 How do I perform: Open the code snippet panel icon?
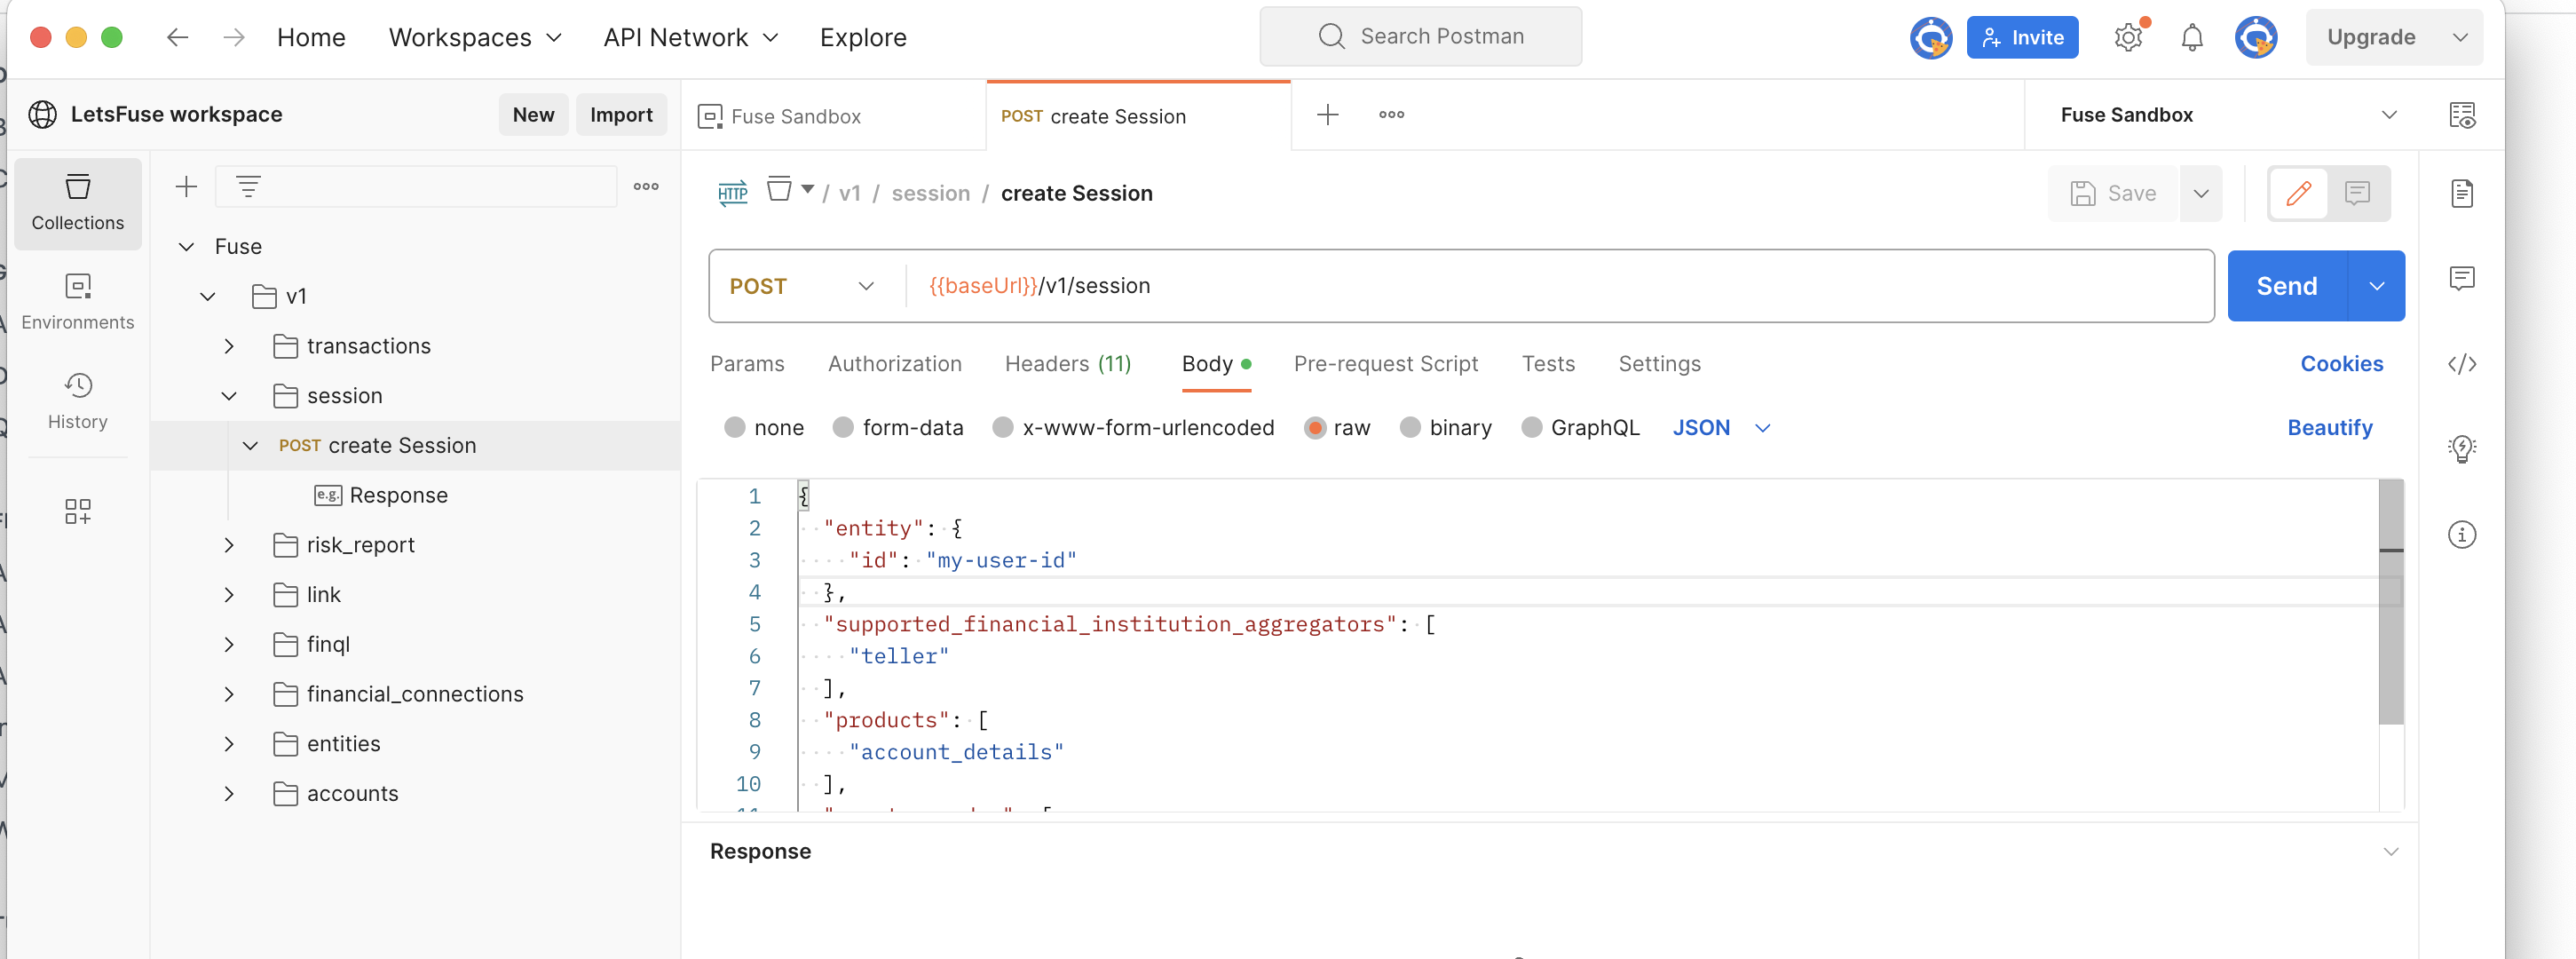coord(2461,364)
